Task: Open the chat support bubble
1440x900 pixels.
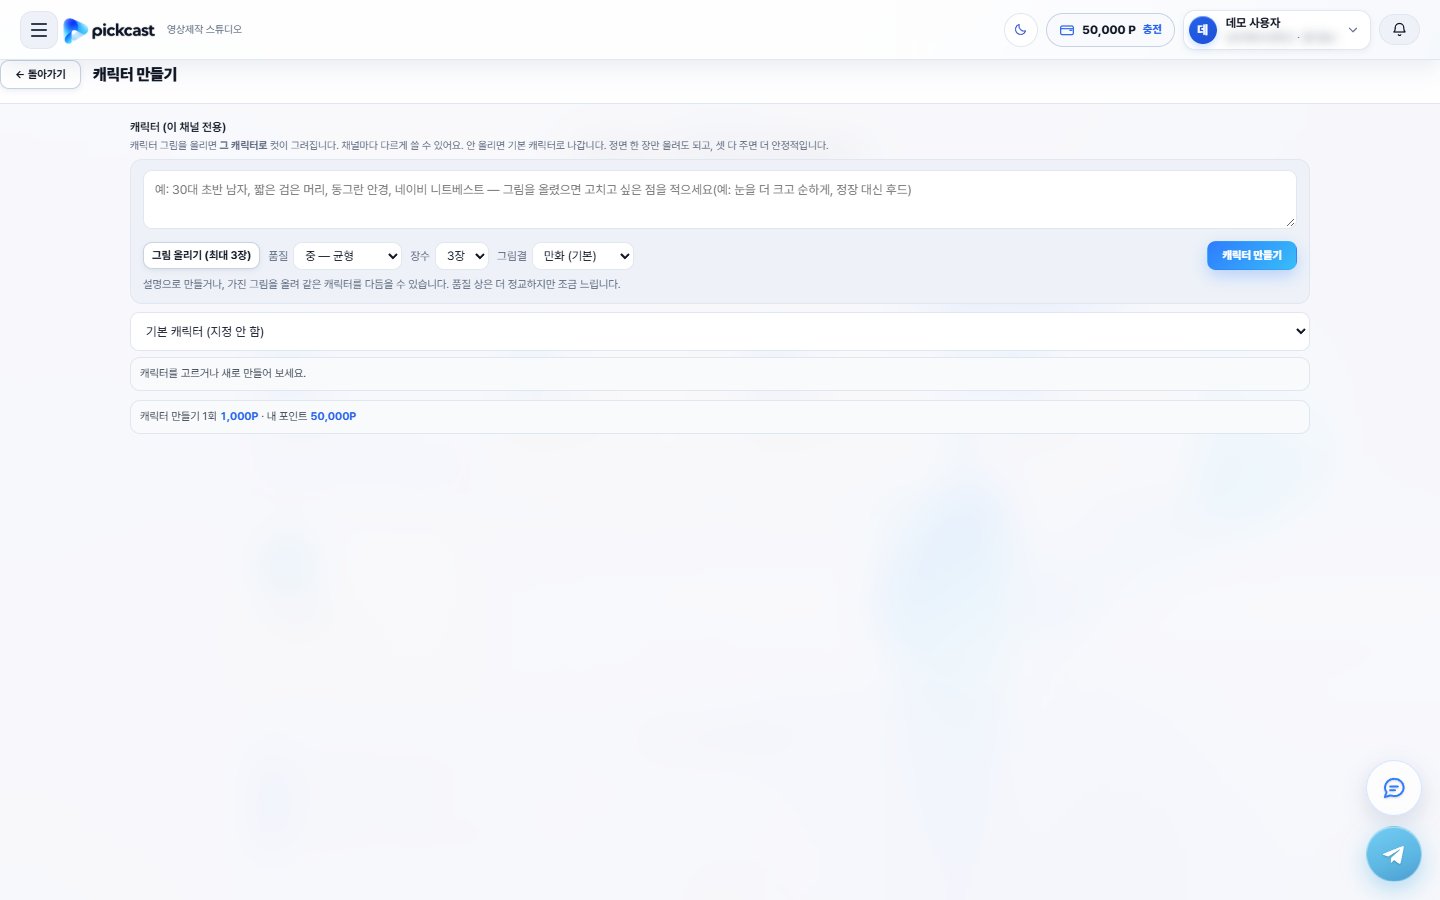Action: point(1394,788)
